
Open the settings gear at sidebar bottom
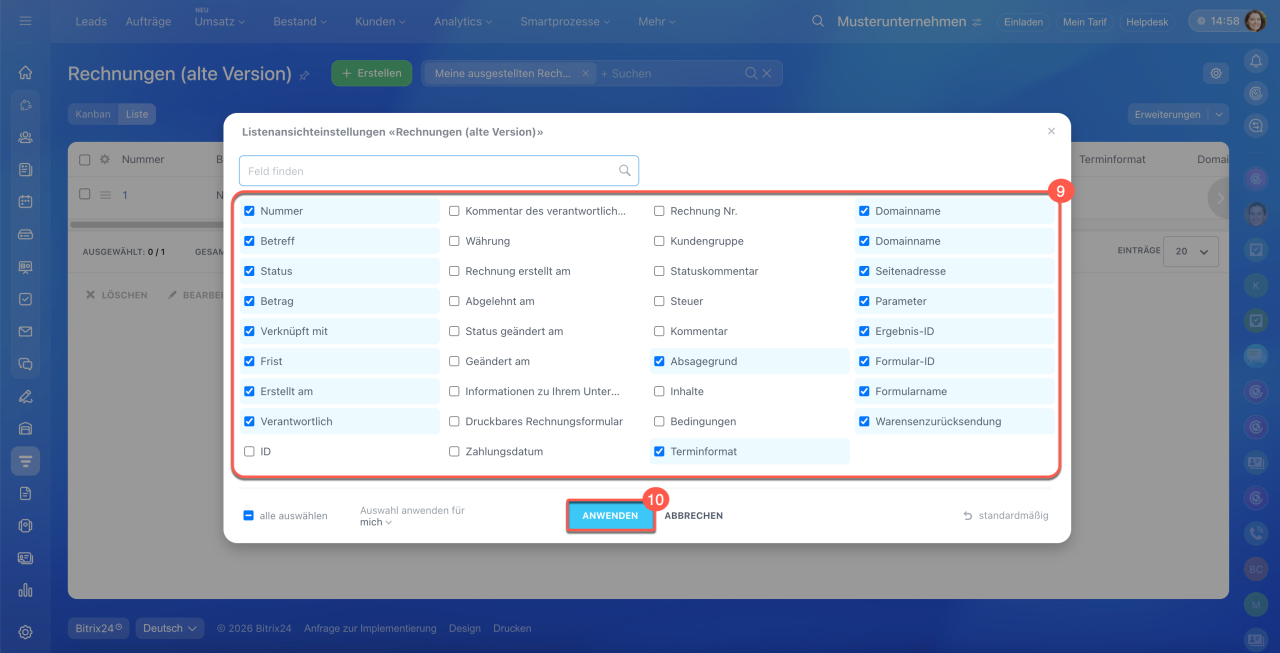[25, 632]
